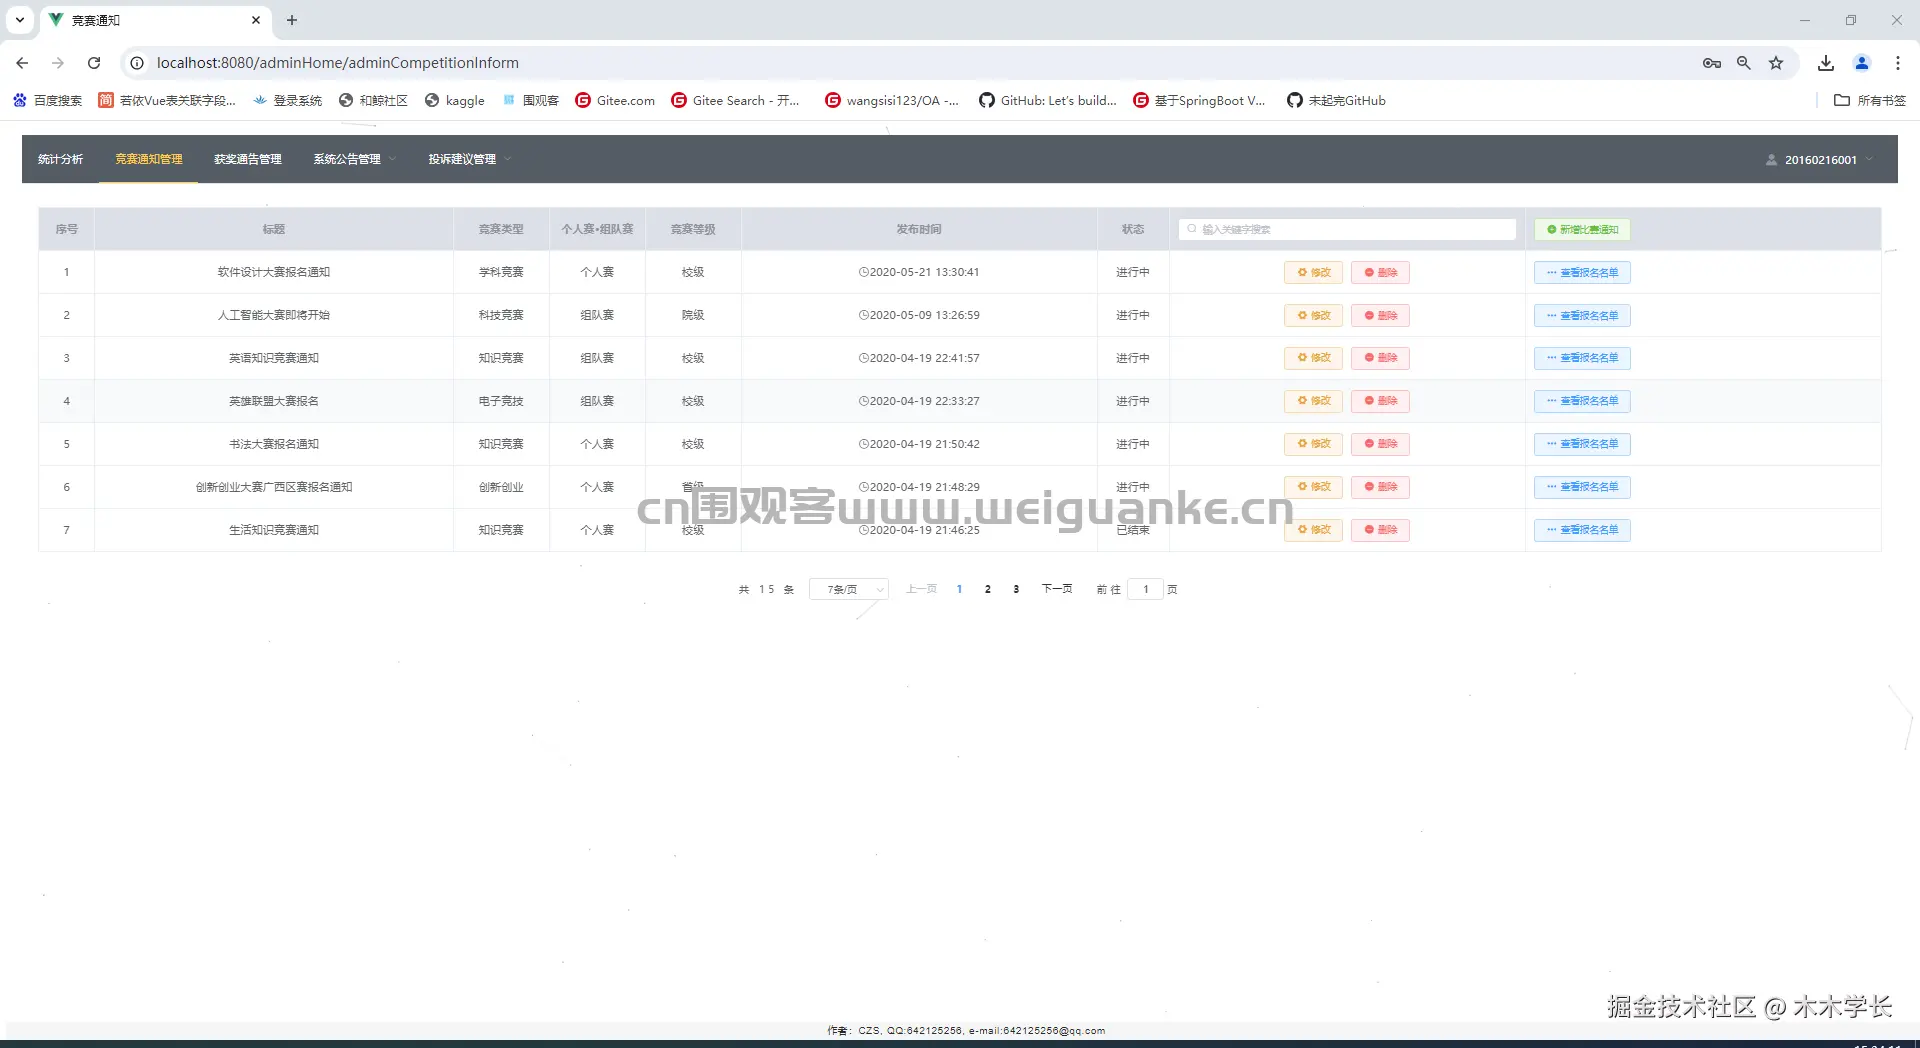Viewport: 1920px width, 1048px height.
Task: Switch to the 统计分析 menu
Action: pyautogui.click(x=60, y=159)
